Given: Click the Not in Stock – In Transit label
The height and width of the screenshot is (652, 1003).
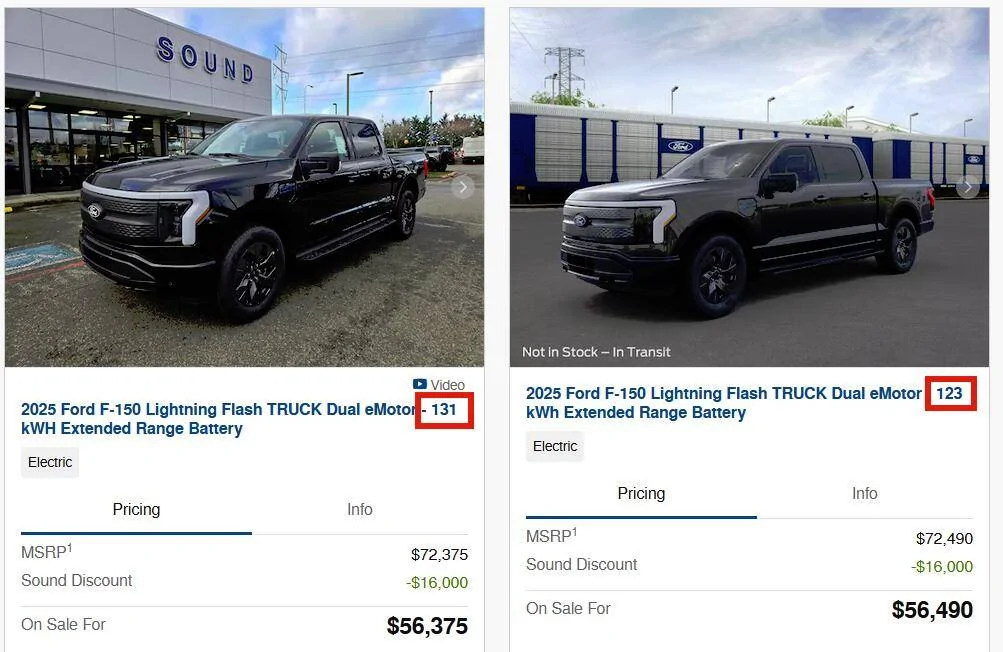Looking at the screenshot, I should [596, 352].
